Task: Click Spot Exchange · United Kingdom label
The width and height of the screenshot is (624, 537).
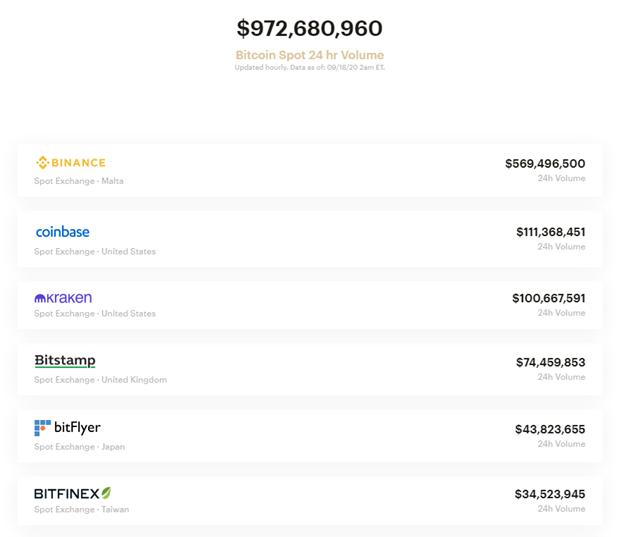Action: click(x=100, y=380)
